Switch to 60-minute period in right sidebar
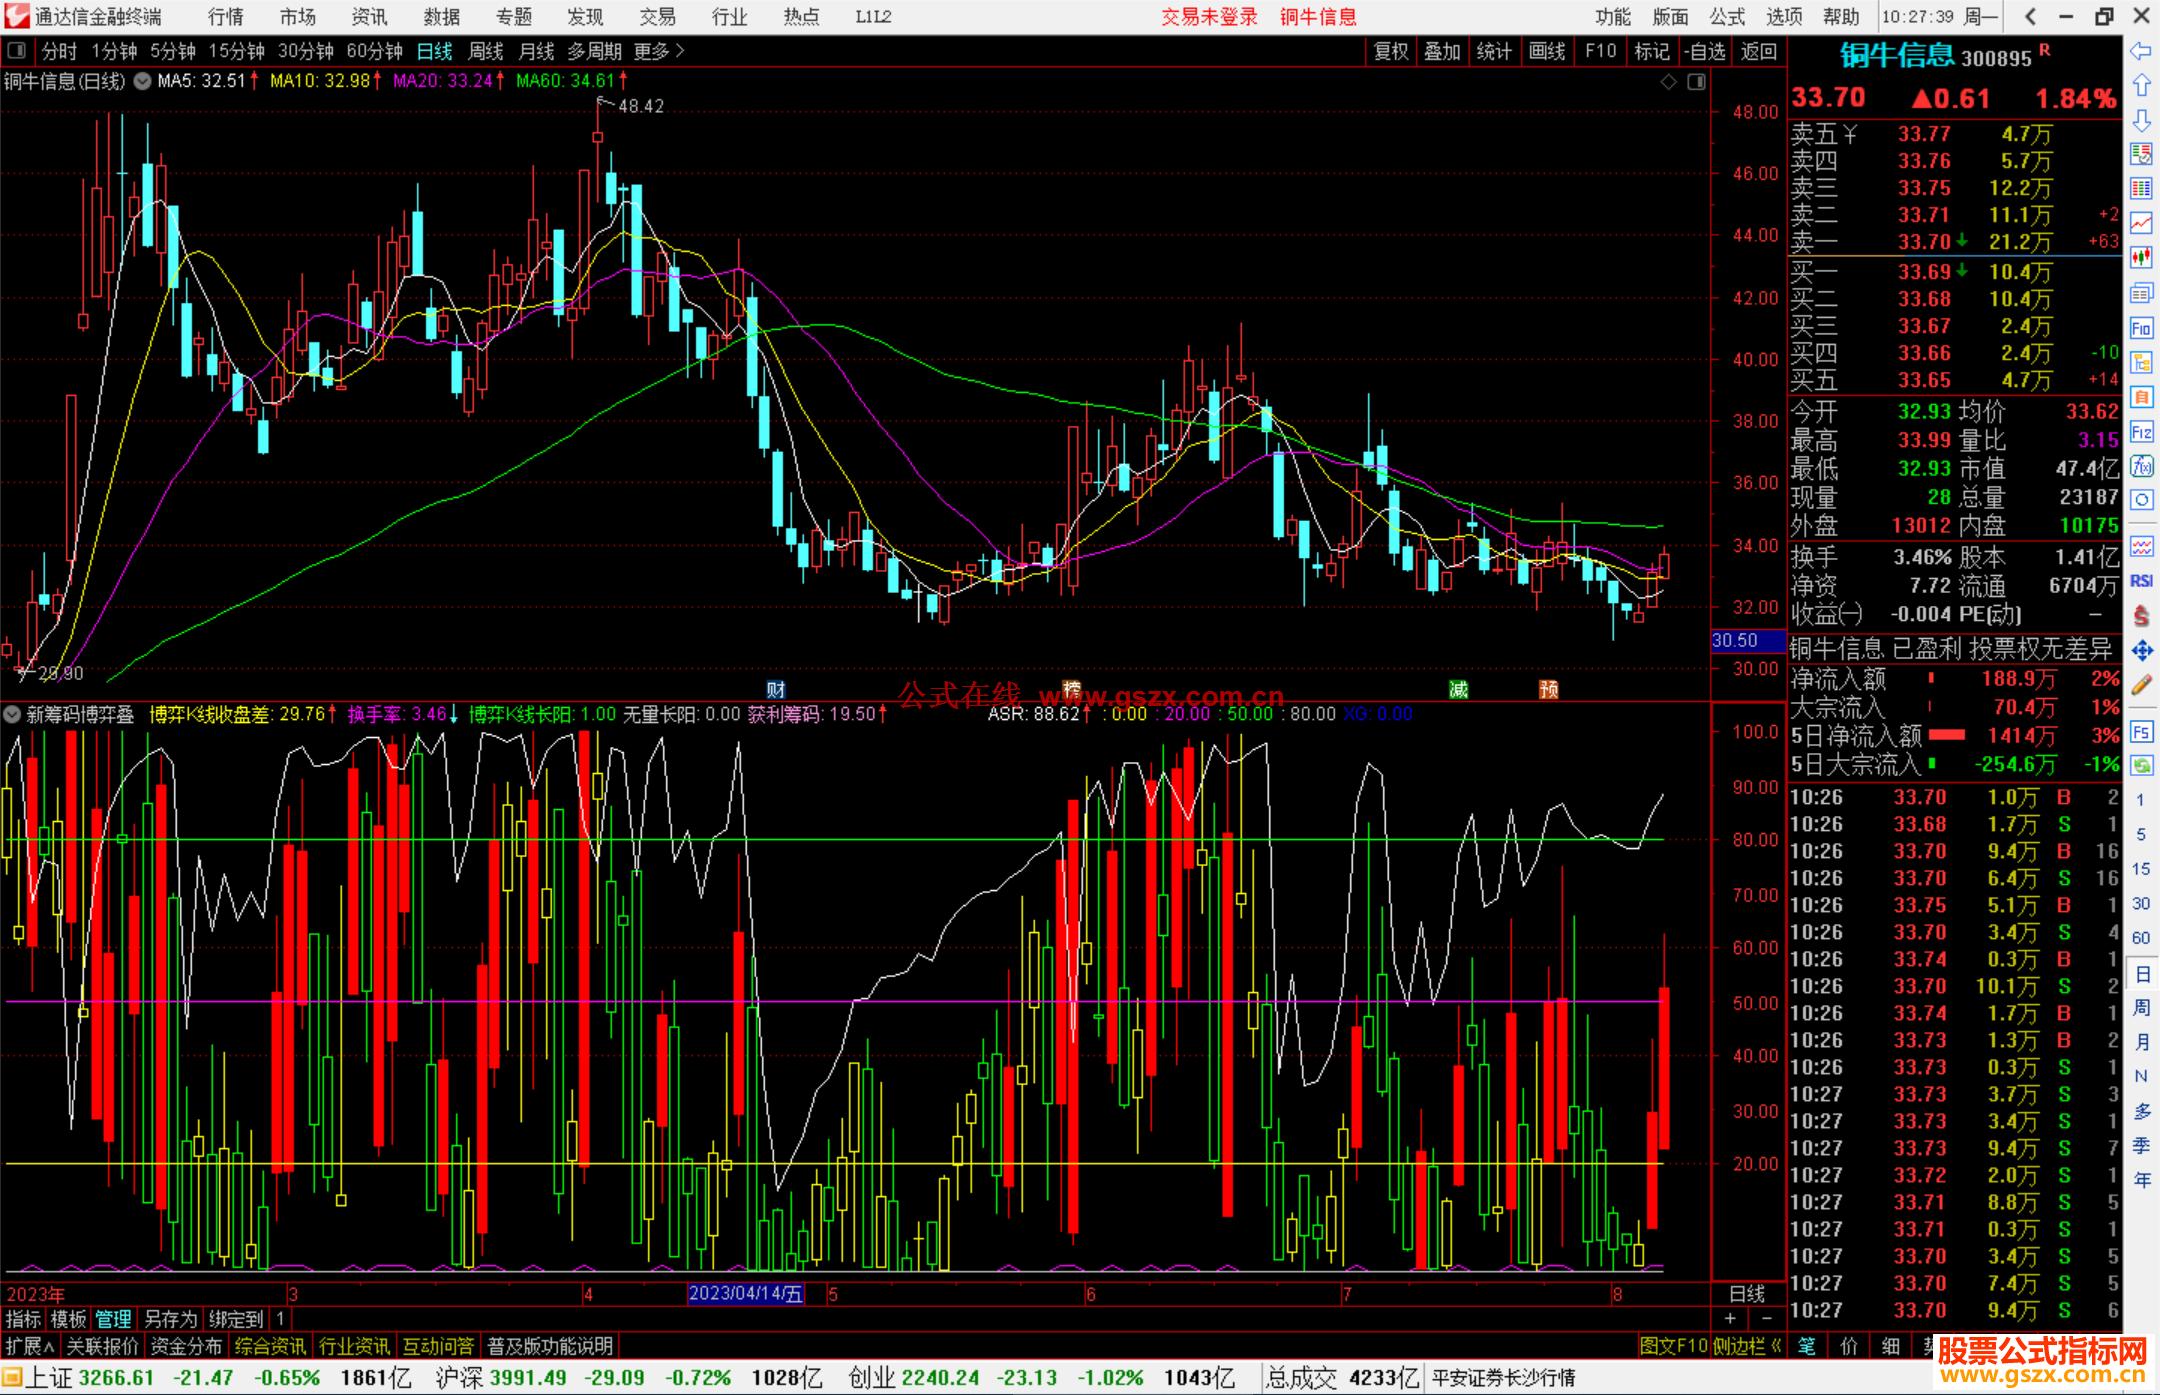This screenshot has height=1395, width=2160. coord(2141,937)
